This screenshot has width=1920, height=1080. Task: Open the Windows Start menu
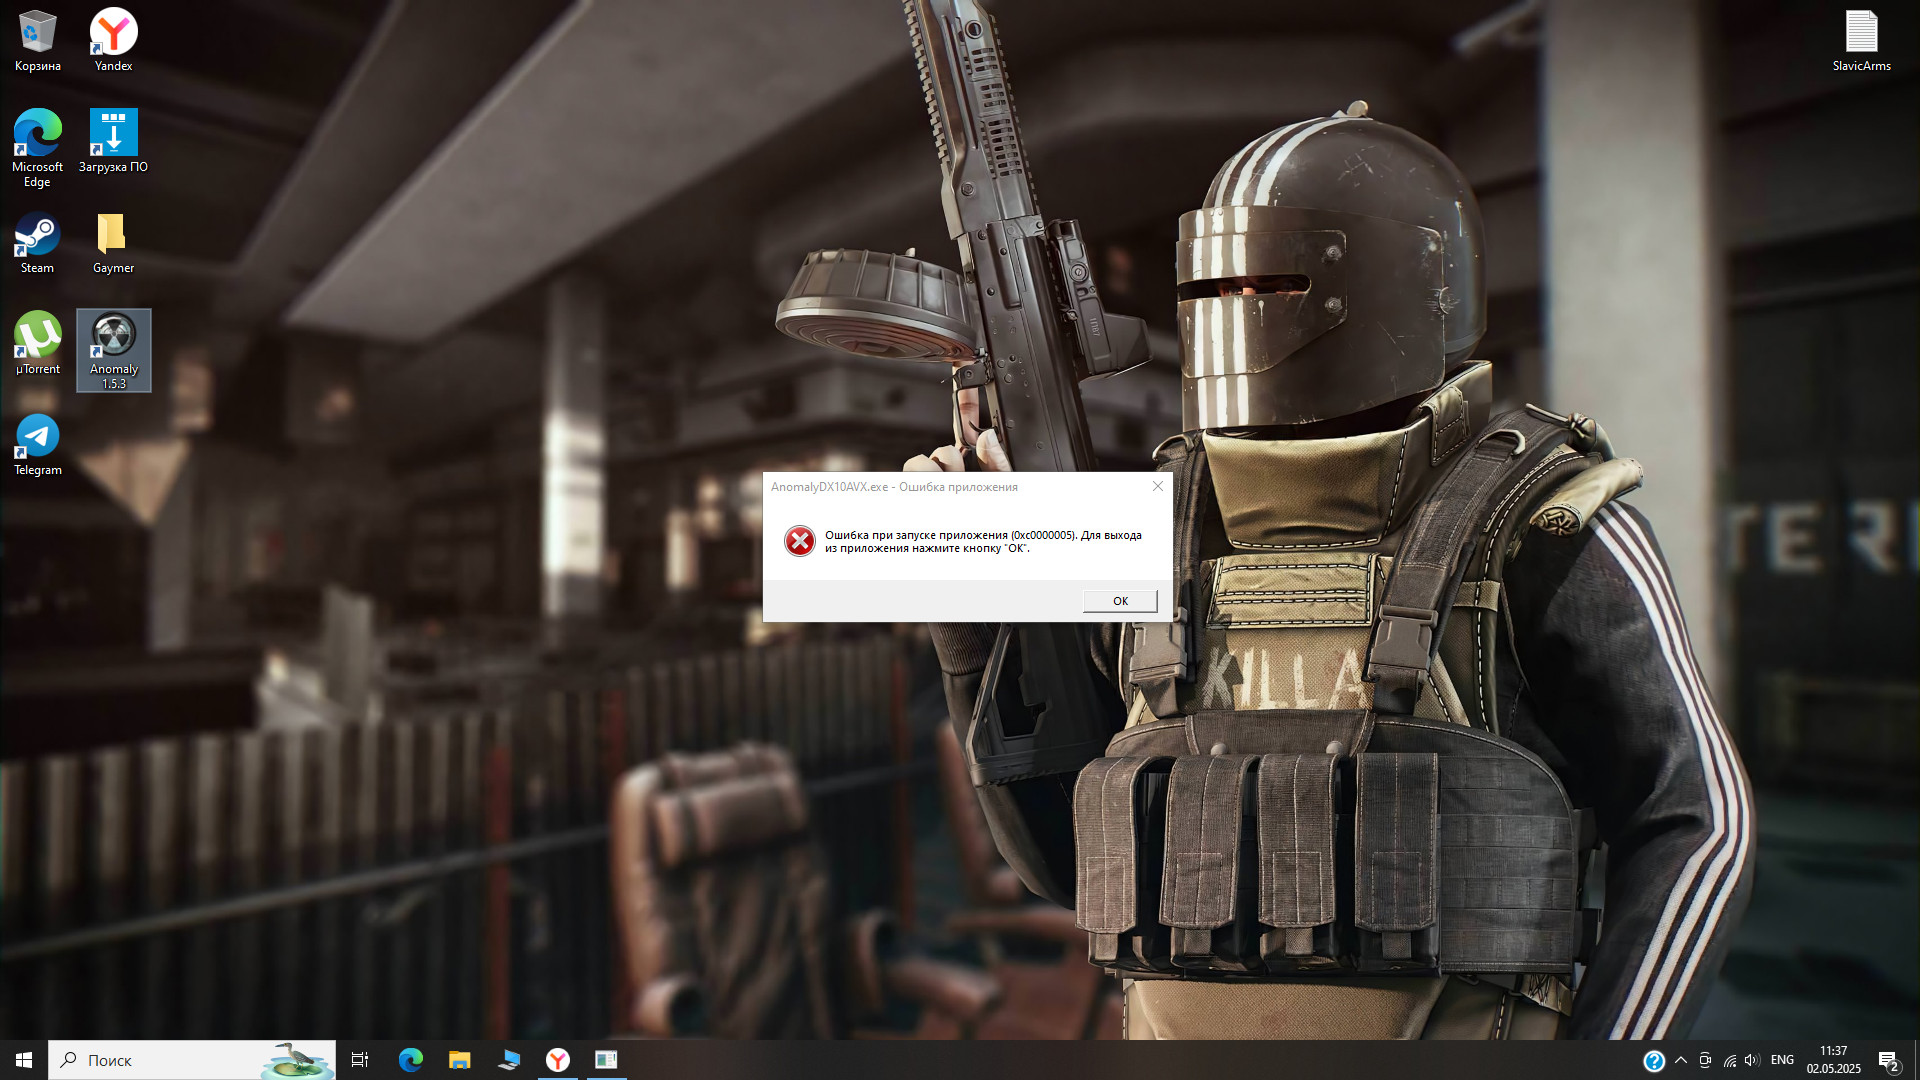24,1060
